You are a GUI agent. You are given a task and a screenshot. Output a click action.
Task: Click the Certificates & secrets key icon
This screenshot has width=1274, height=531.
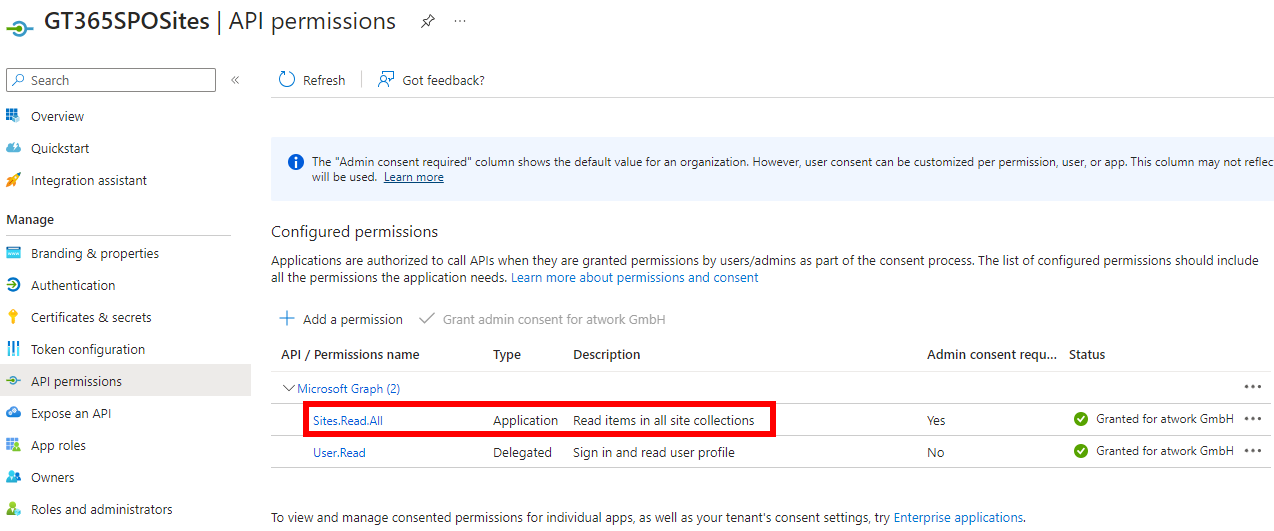(x=13, y=317)
